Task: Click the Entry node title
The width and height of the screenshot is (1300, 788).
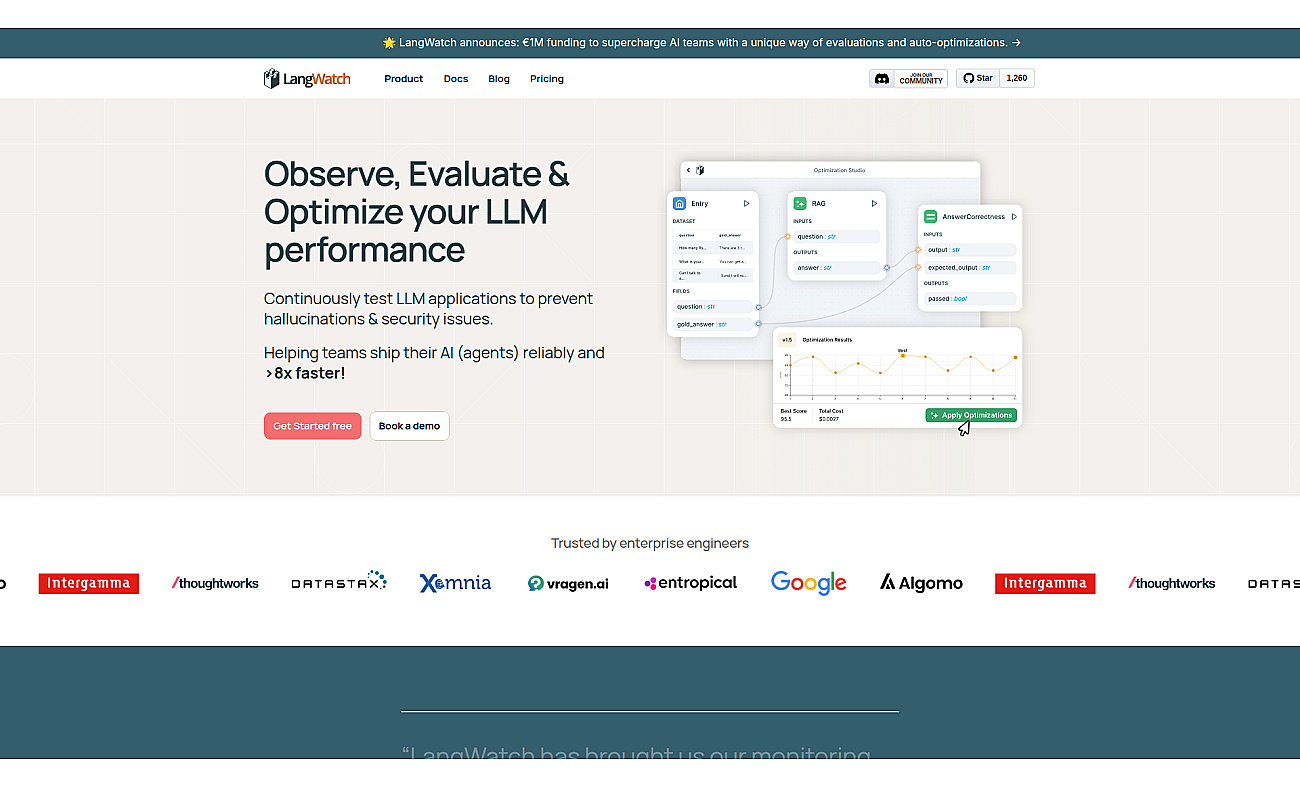Action: (x=700, y=204)
